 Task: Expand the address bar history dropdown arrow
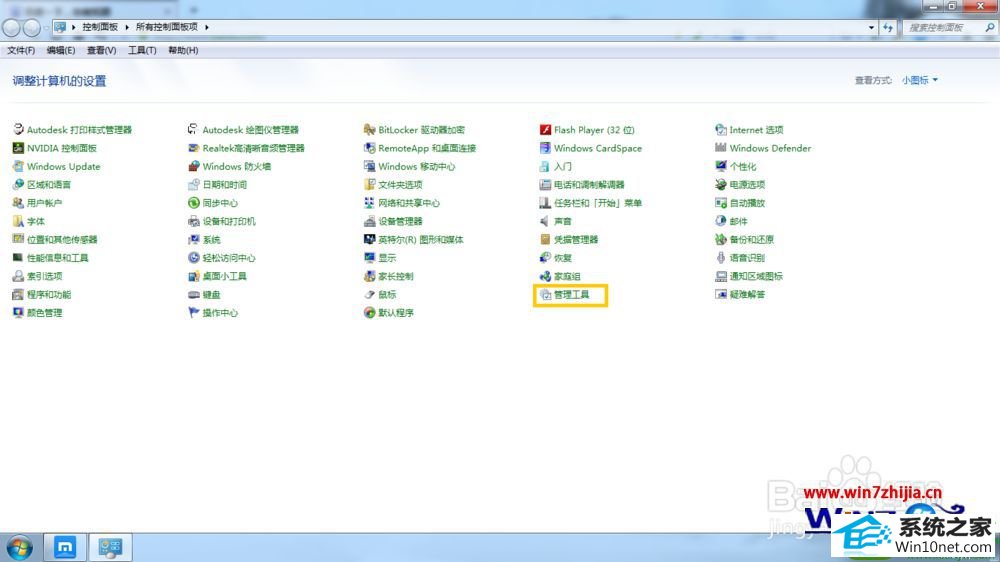tap(871, 27)
